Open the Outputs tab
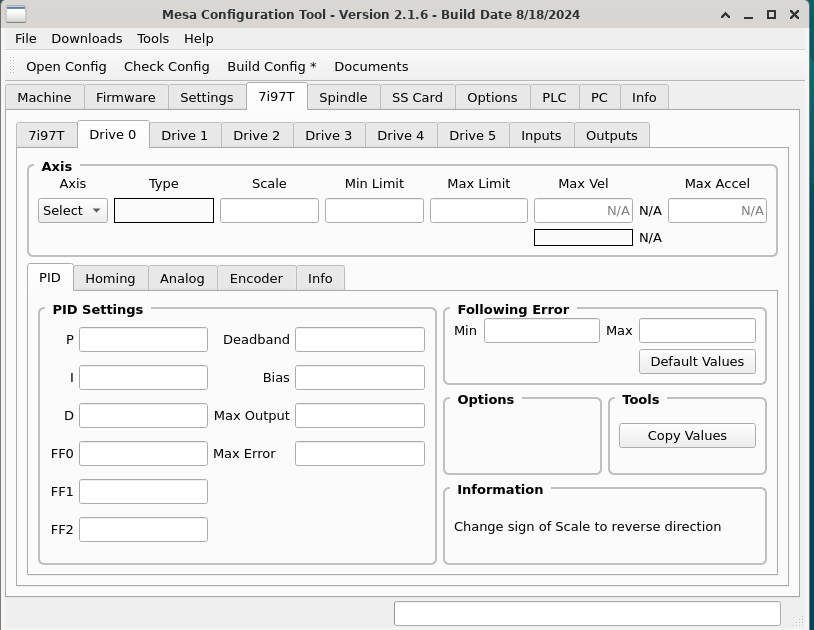The image size is (814, 630). click(612, 135)
